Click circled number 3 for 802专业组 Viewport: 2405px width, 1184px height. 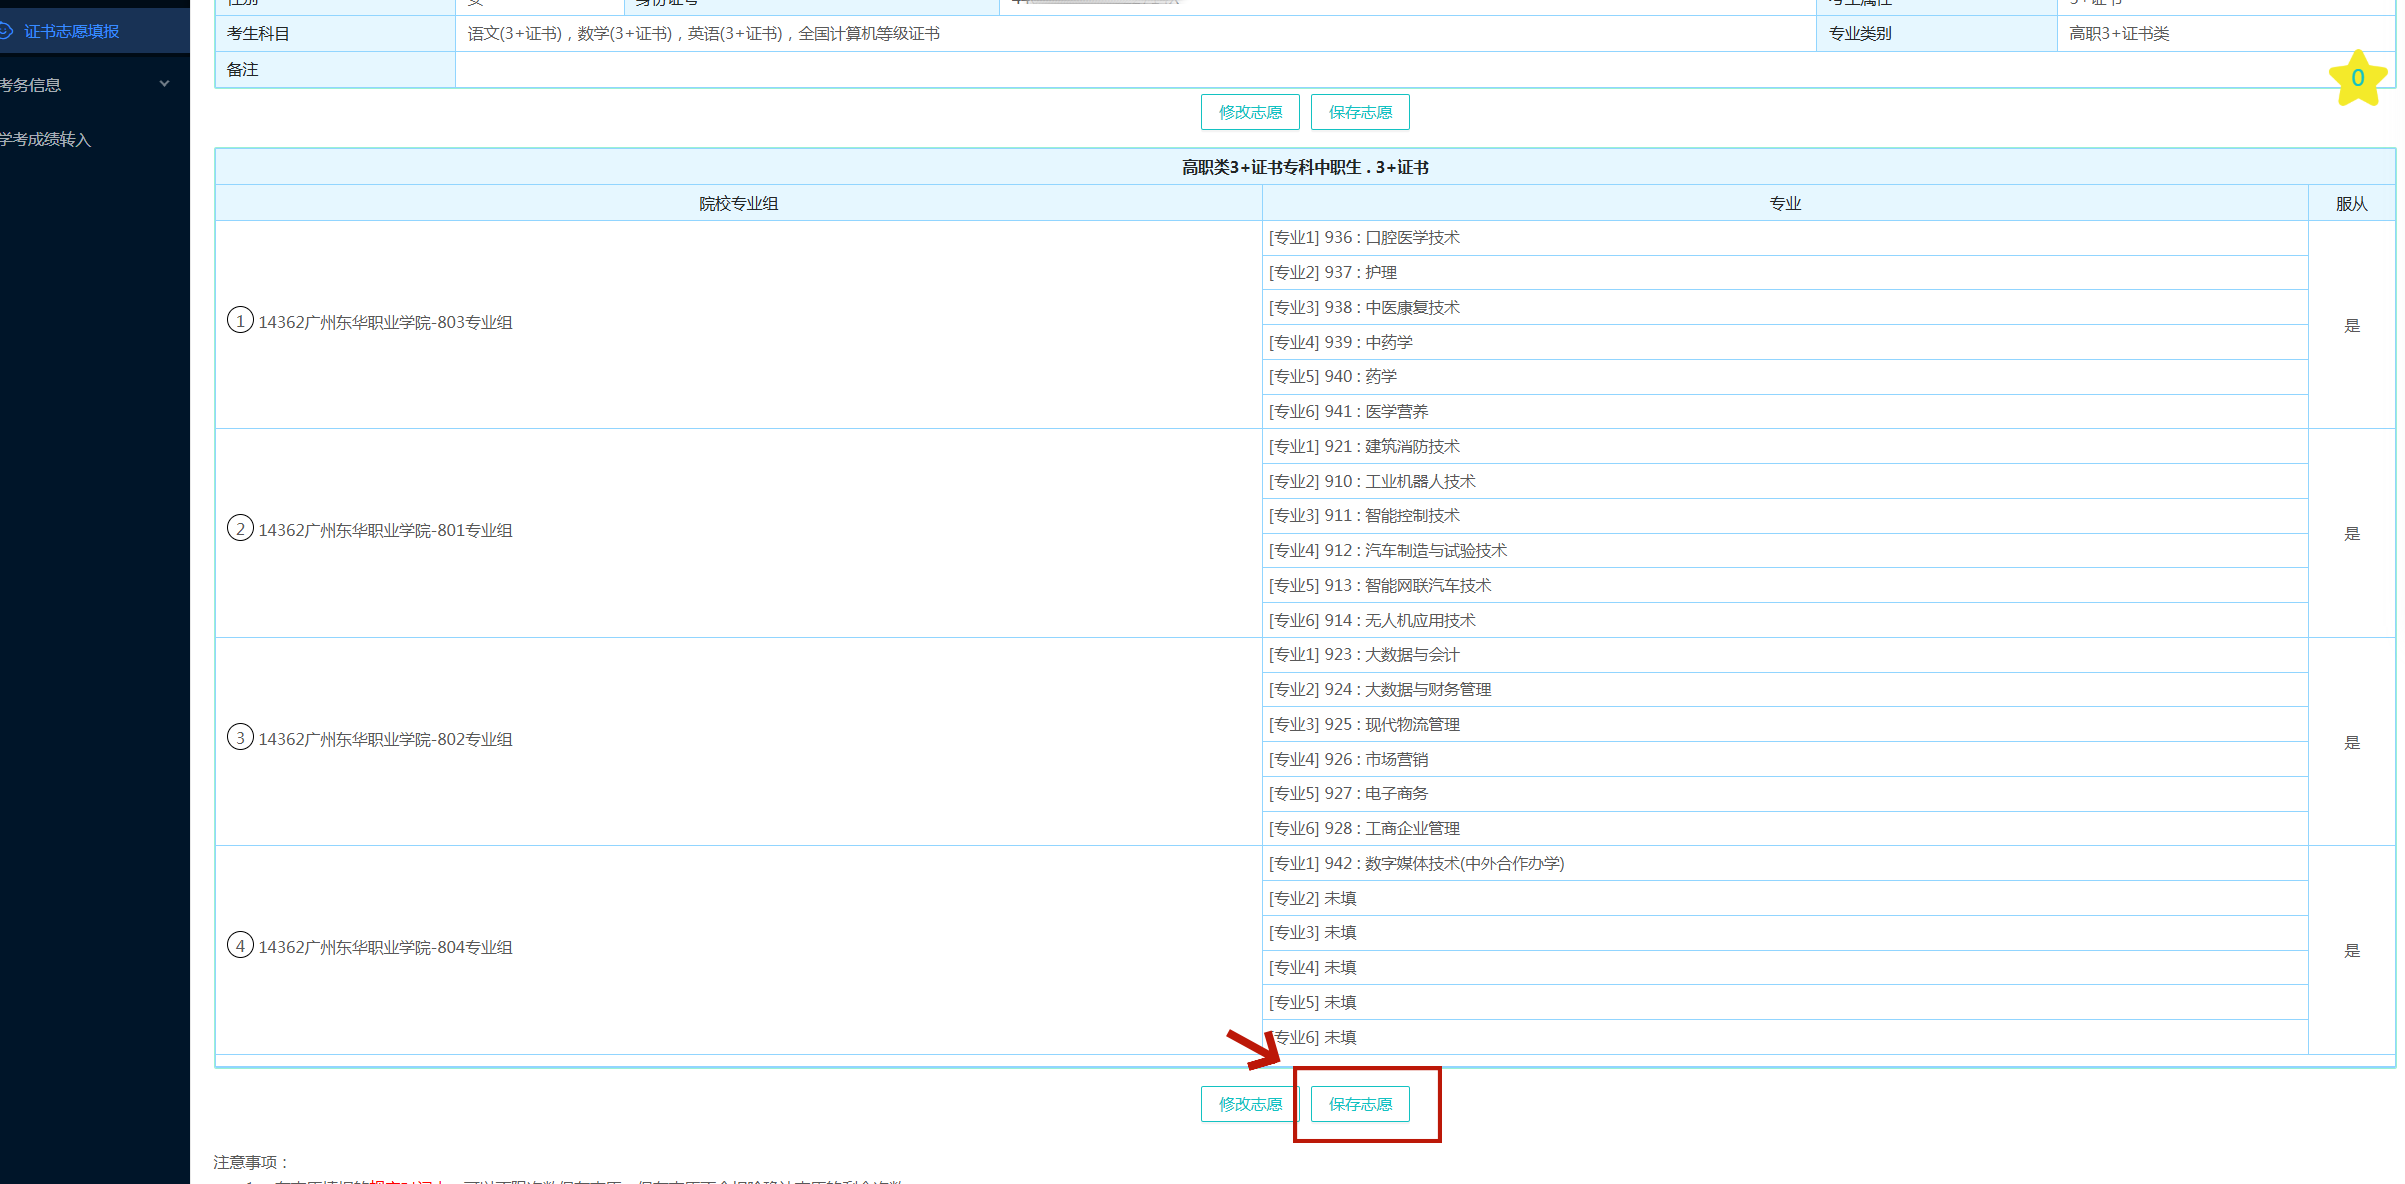[x=240, y=738]
